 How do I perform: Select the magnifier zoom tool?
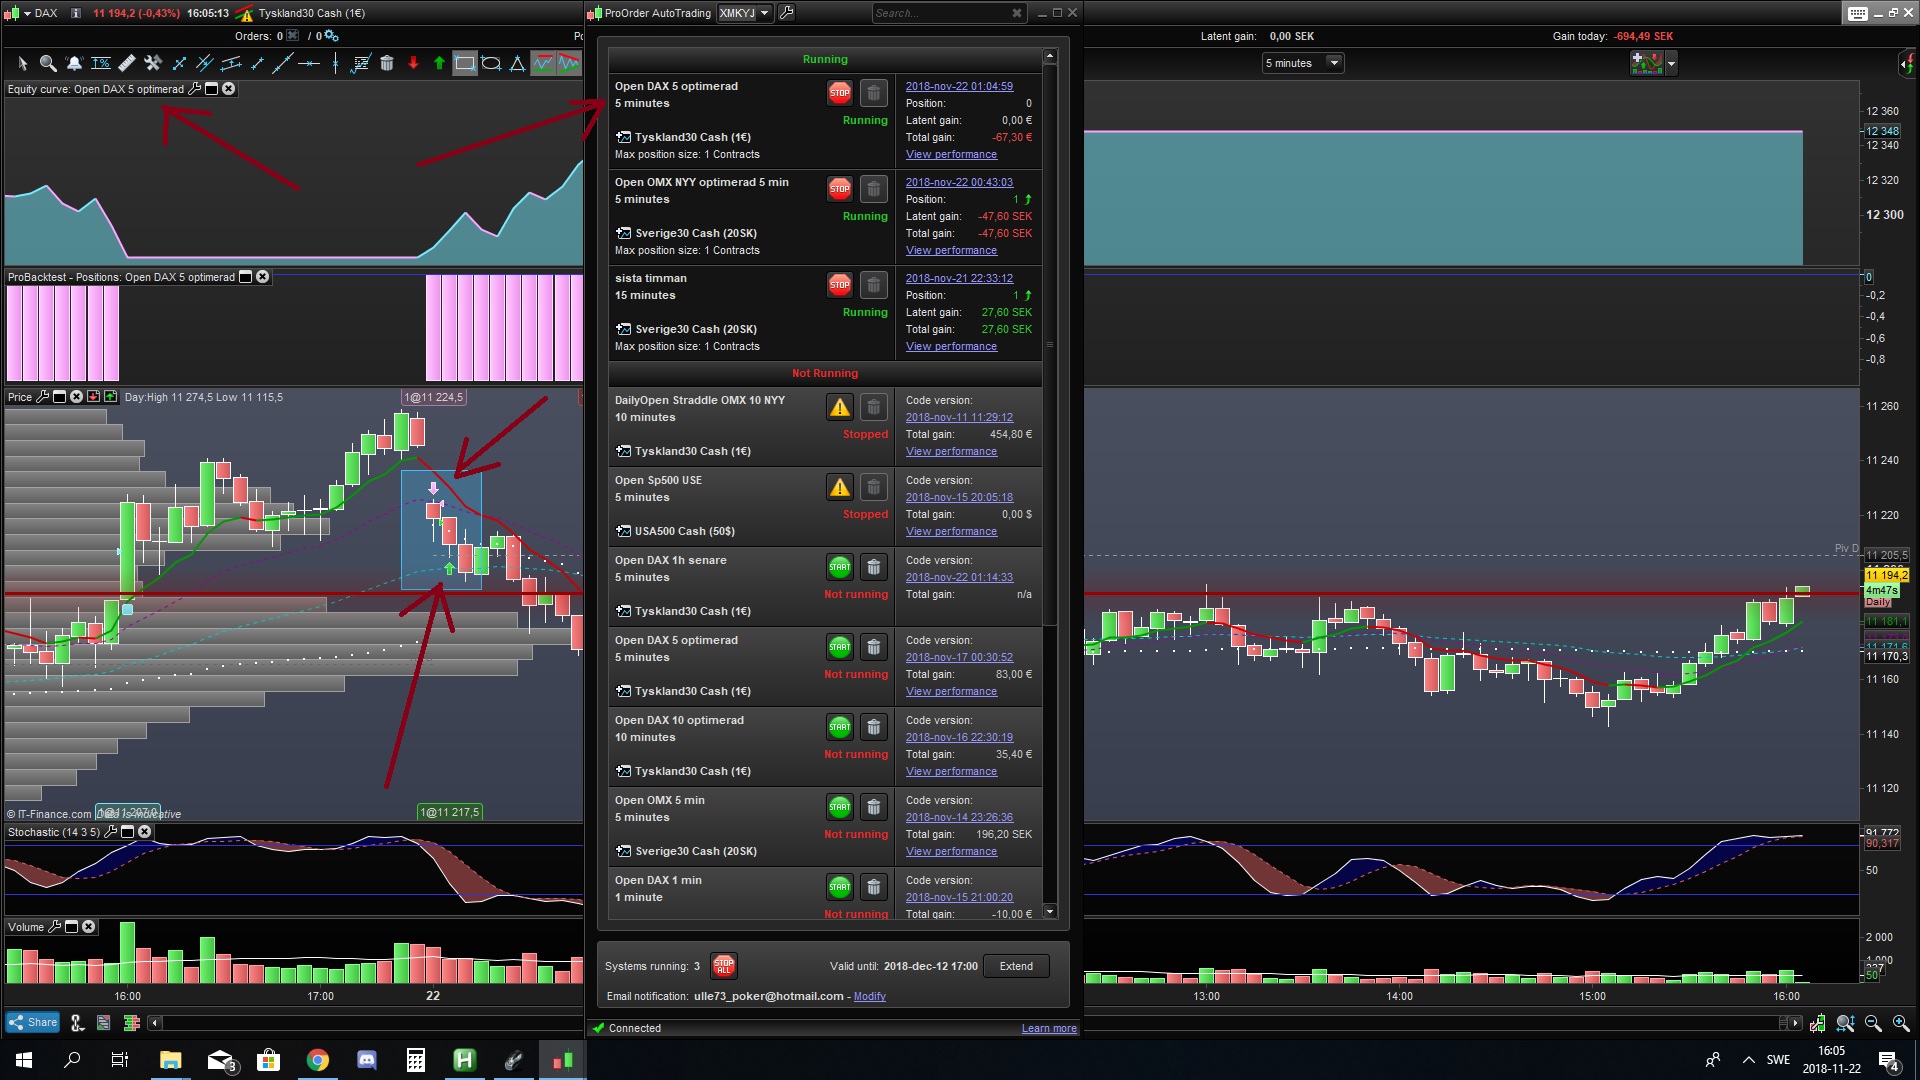point(47,63)
